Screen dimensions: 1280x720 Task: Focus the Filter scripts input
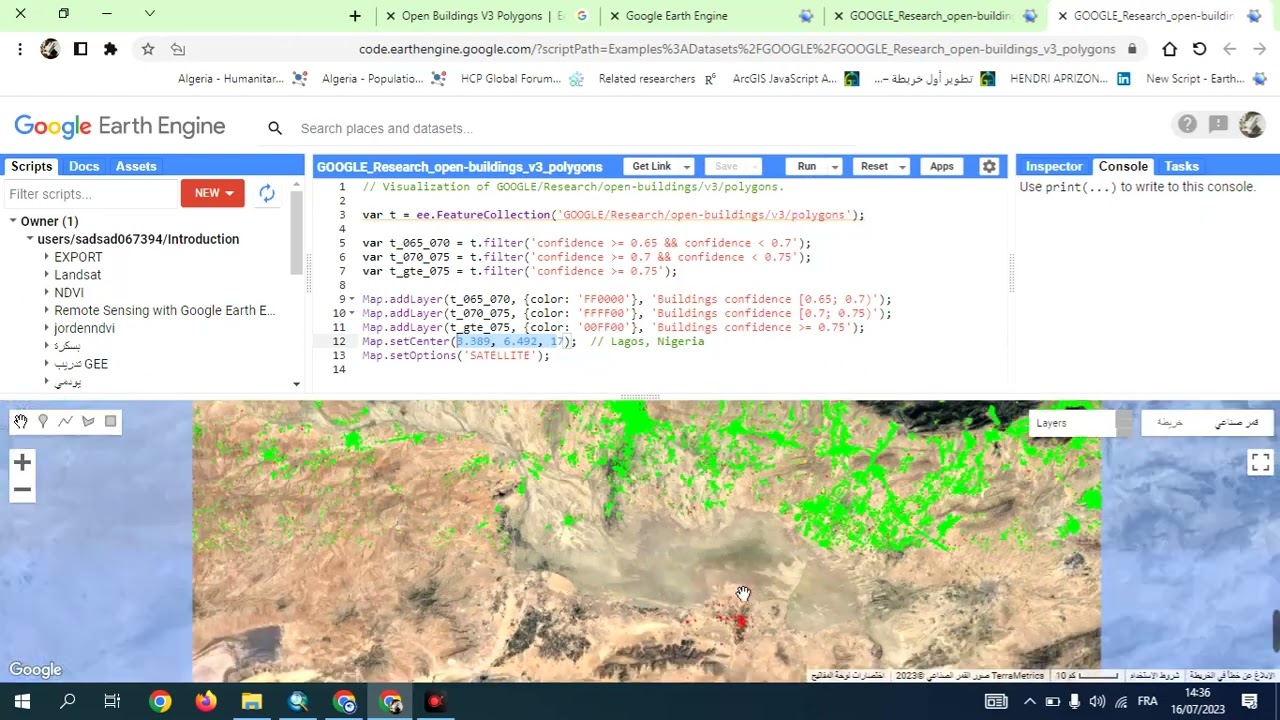91,194
